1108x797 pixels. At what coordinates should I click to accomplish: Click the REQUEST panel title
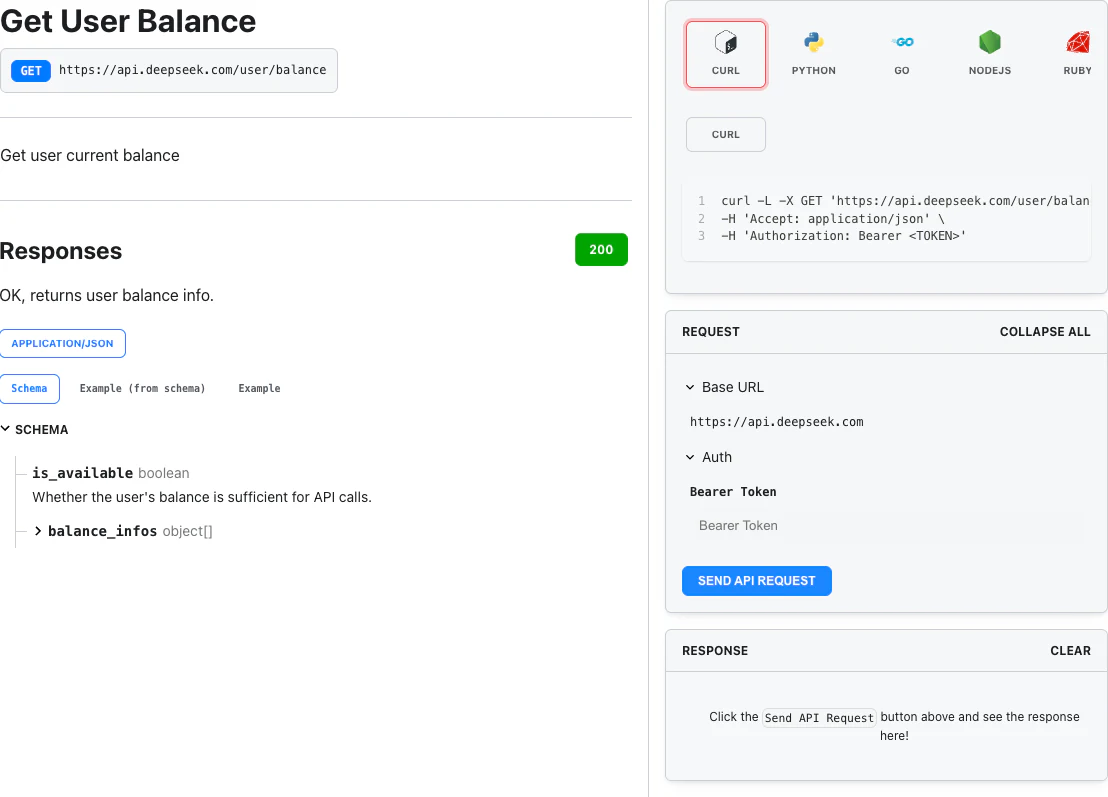(711, 332)
